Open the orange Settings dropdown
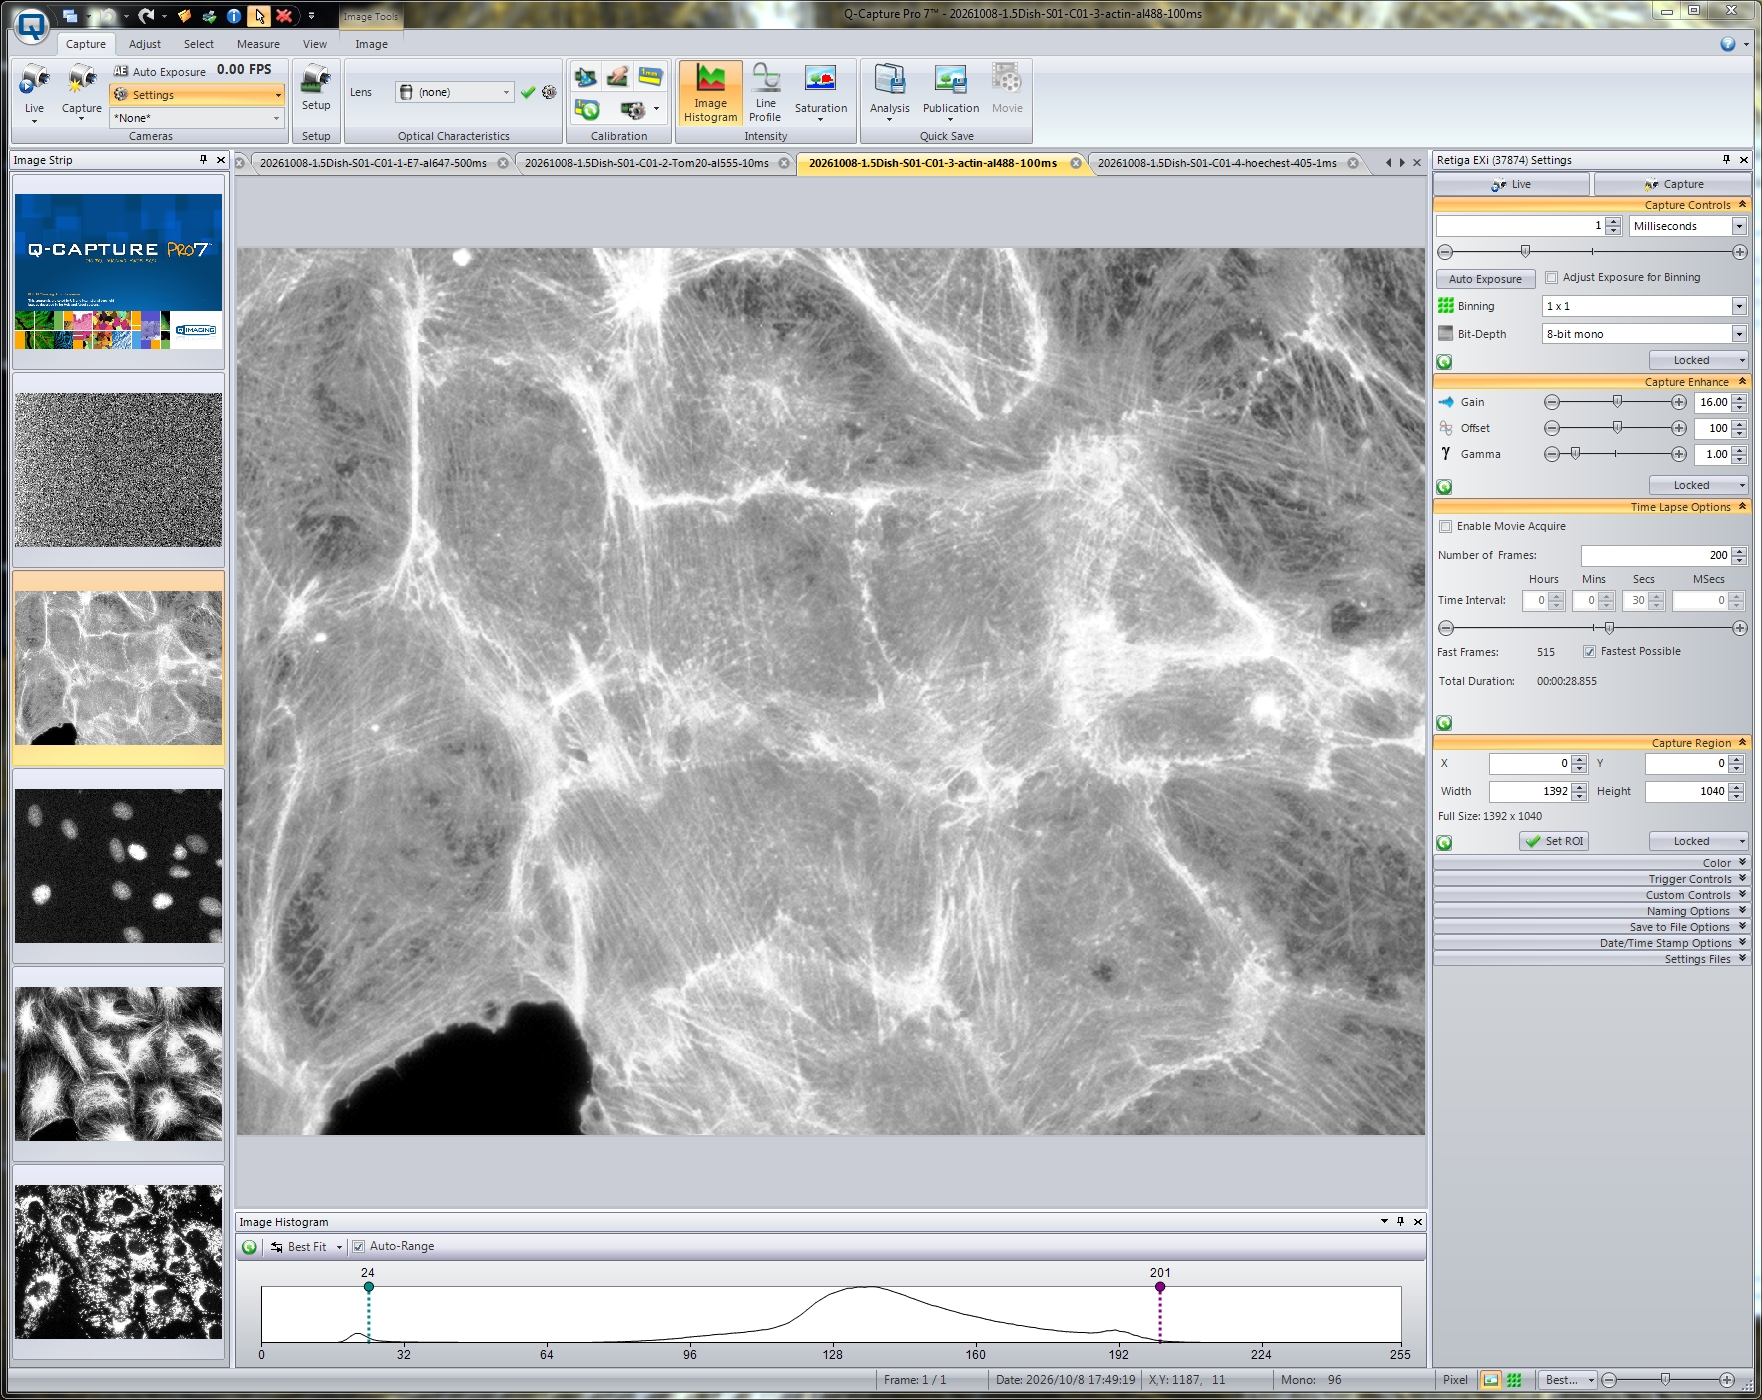This screenshot has width=1762, height=1400. [x=197, y=95]
